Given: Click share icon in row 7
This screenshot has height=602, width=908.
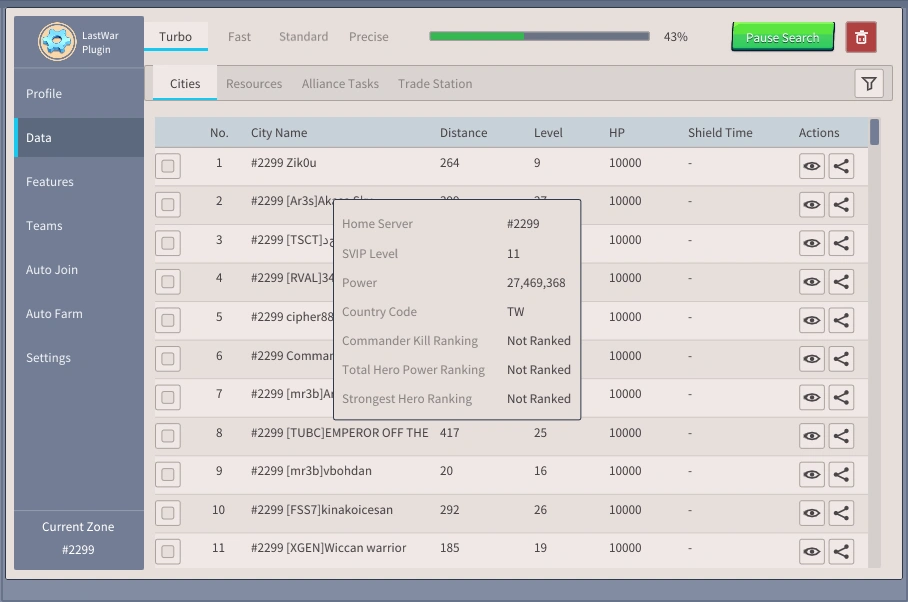Looking at the screenshot, I should pos(841,397).
